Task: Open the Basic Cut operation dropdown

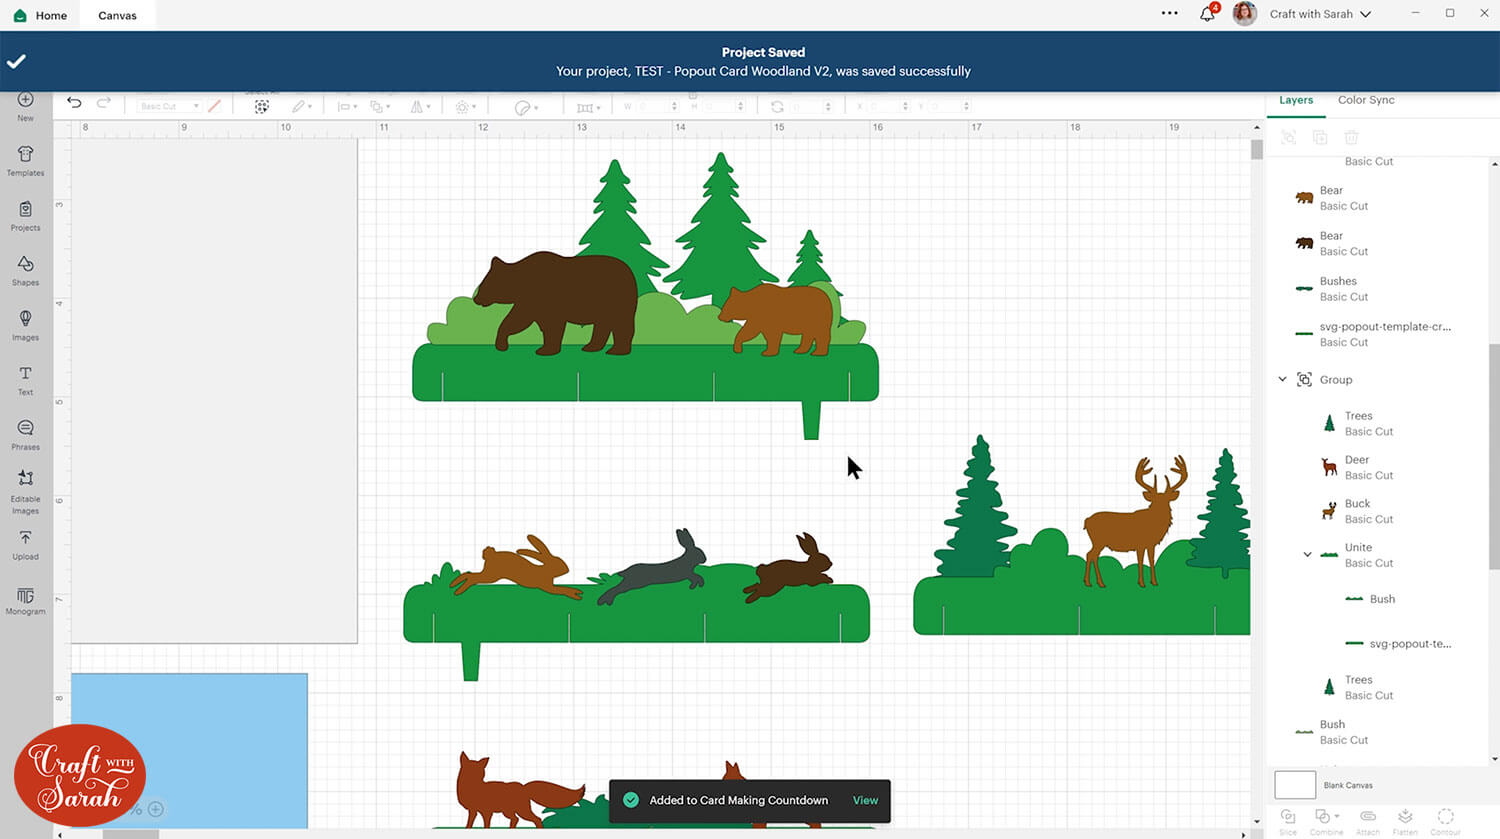Action: [x=169, y=106]
